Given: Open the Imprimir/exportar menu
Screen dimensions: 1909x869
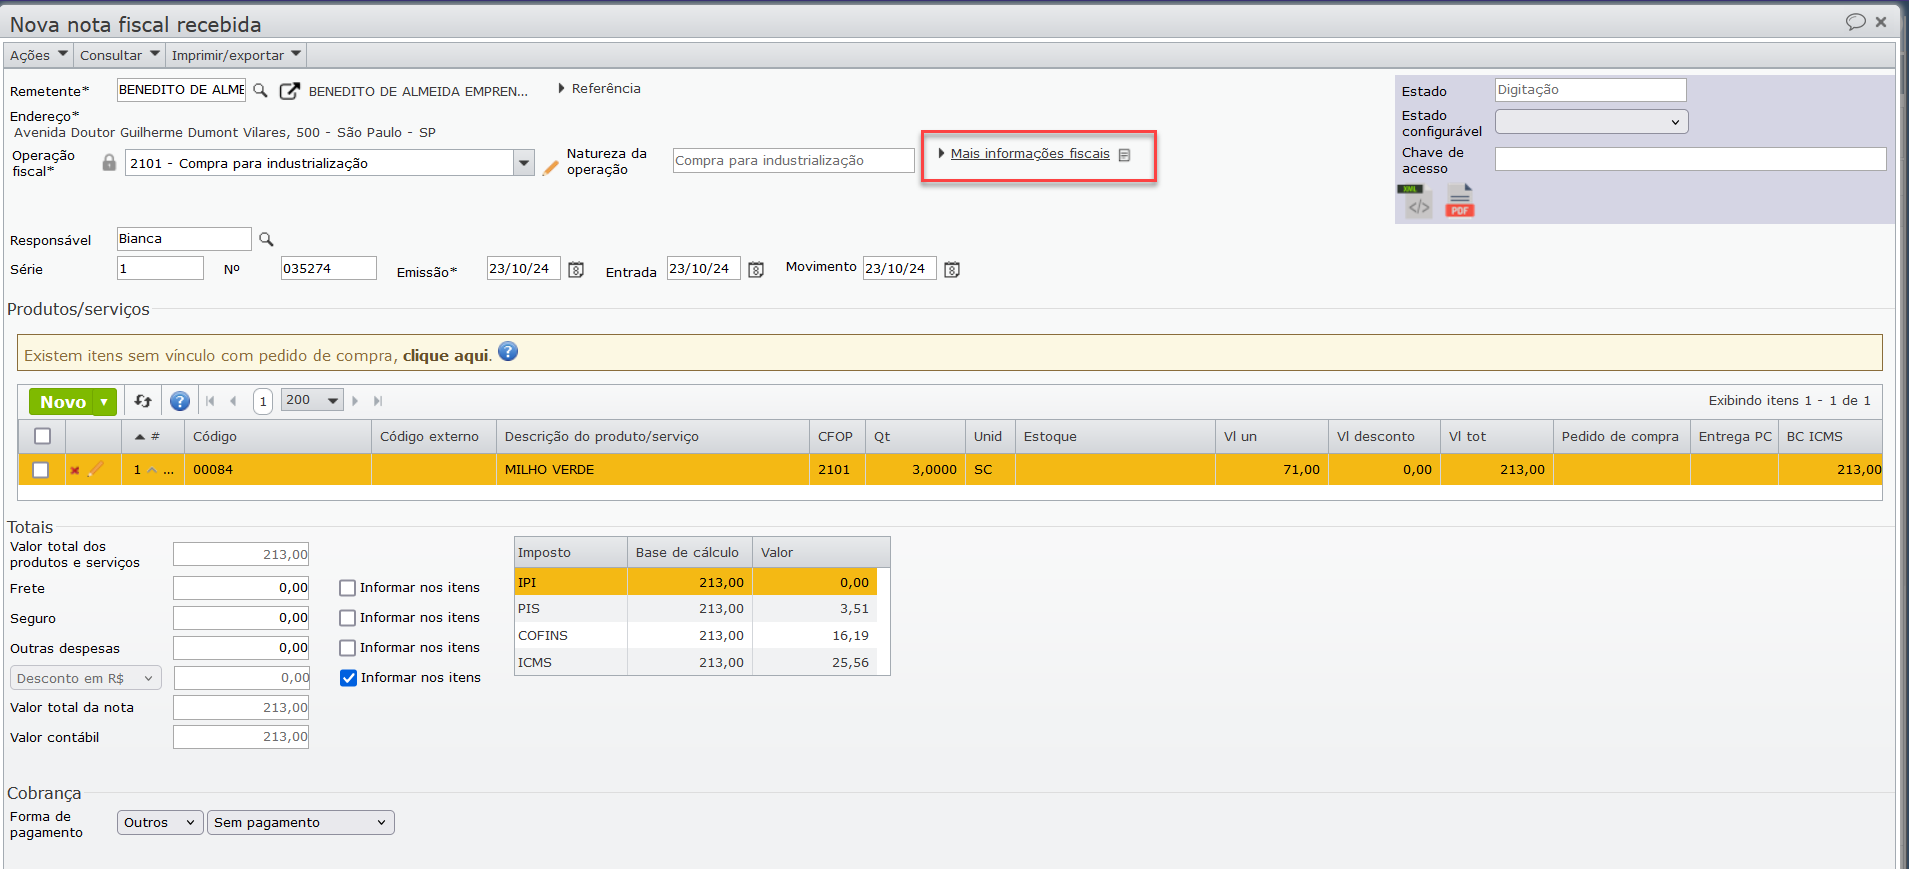Looking at the screenshot, I should 235,55.
